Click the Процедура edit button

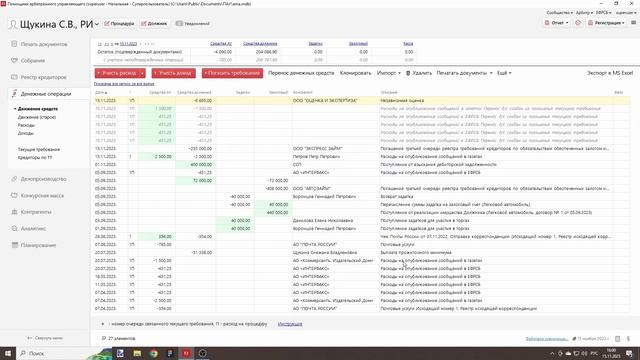[x=119, y=24]
